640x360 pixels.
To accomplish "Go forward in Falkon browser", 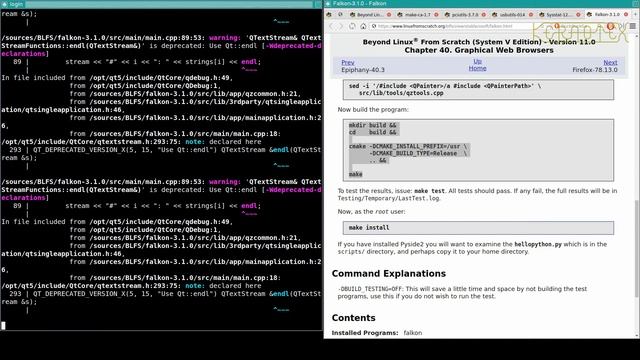I will [341, 26].
